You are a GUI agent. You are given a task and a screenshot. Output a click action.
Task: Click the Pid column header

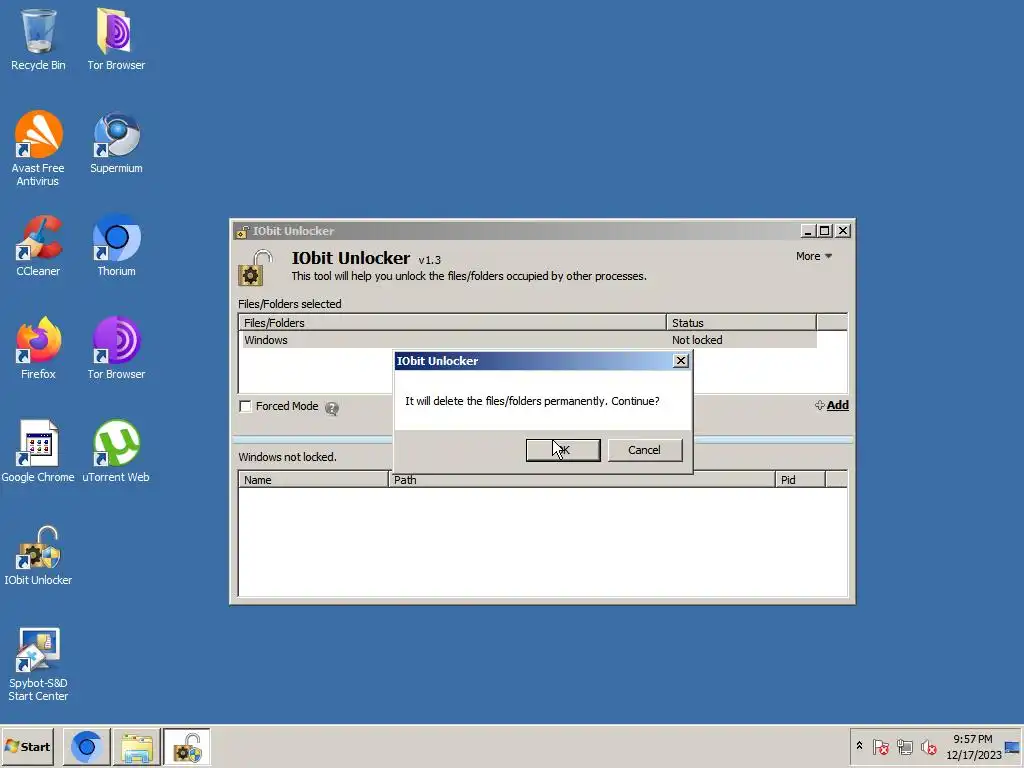[800, 480]
